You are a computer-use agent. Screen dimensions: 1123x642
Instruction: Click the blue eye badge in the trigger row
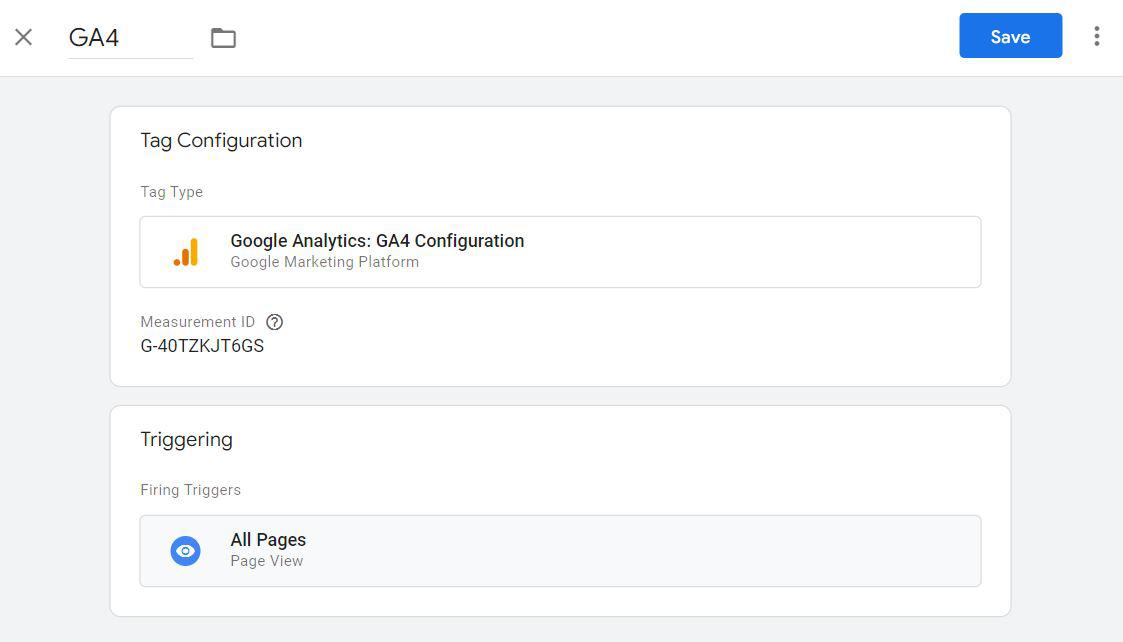[x=185, y=550]
